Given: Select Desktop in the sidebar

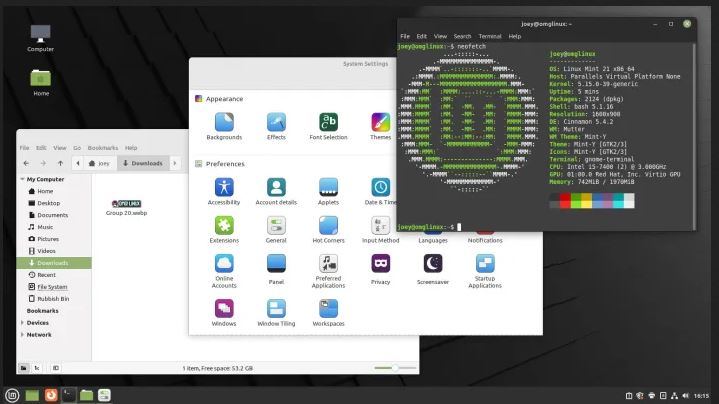Looking at the screenshot, I should [54, 203].
